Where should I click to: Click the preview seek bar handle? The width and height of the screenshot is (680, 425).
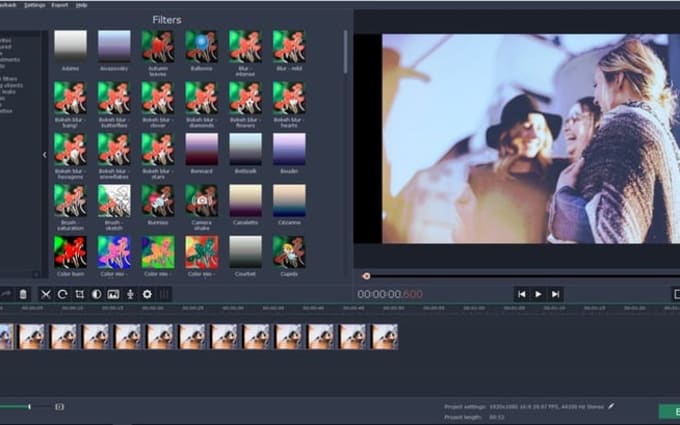366,276
